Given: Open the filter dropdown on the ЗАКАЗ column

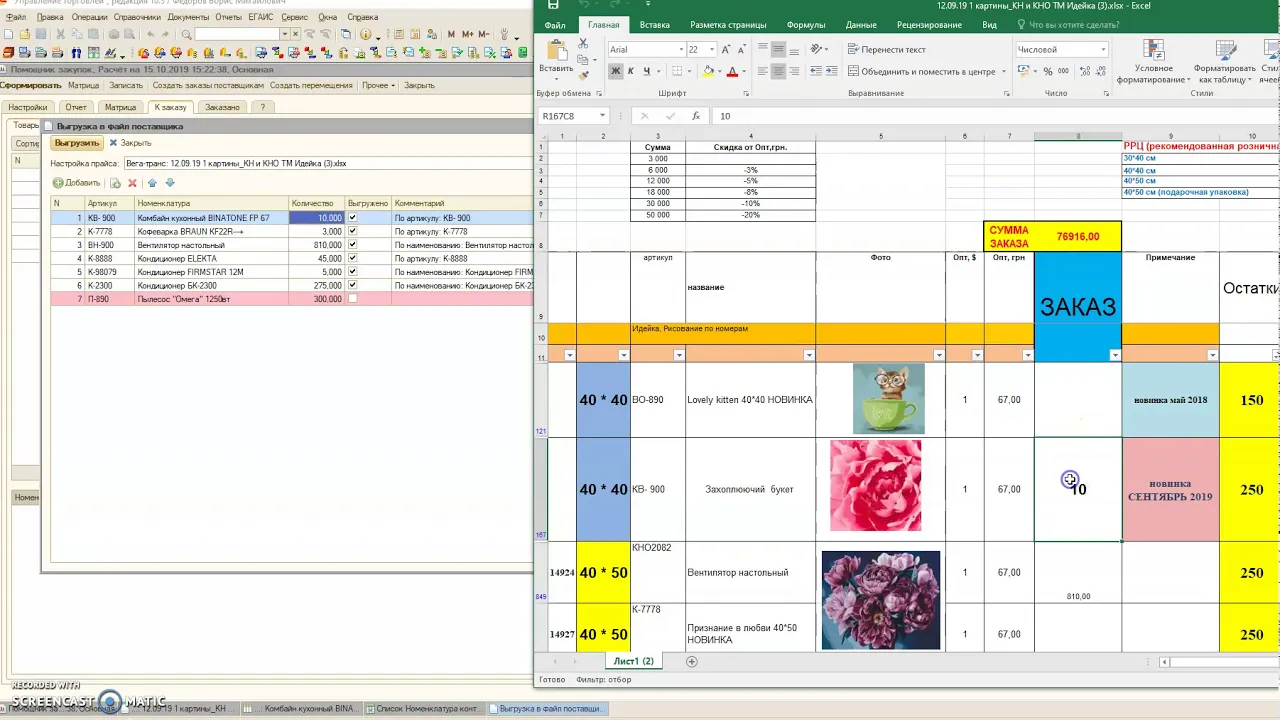Looking at the screenshot, I should tap(1113, 355).
